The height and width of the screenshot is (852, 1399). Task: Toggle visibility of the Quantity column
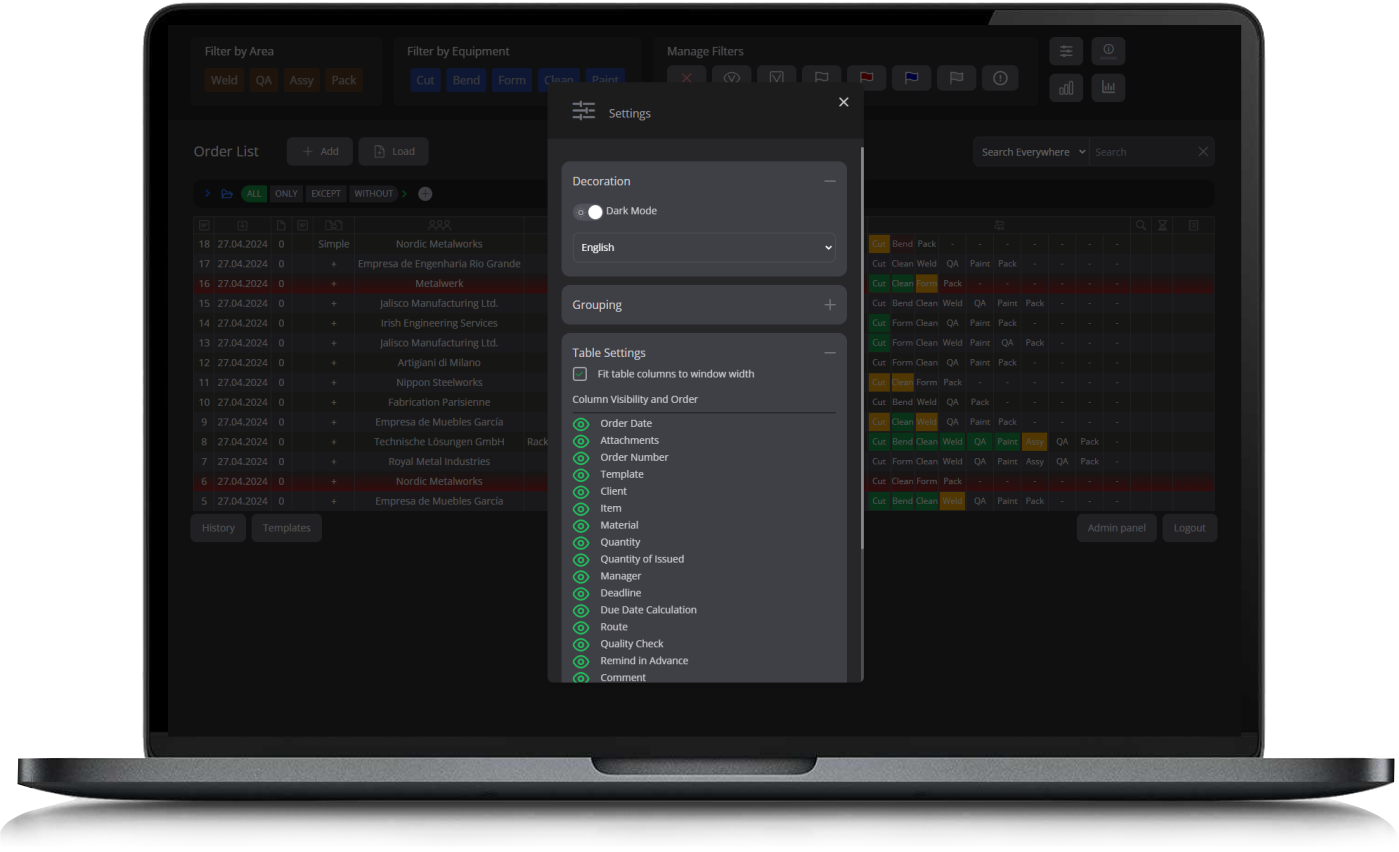pos(580,542)
